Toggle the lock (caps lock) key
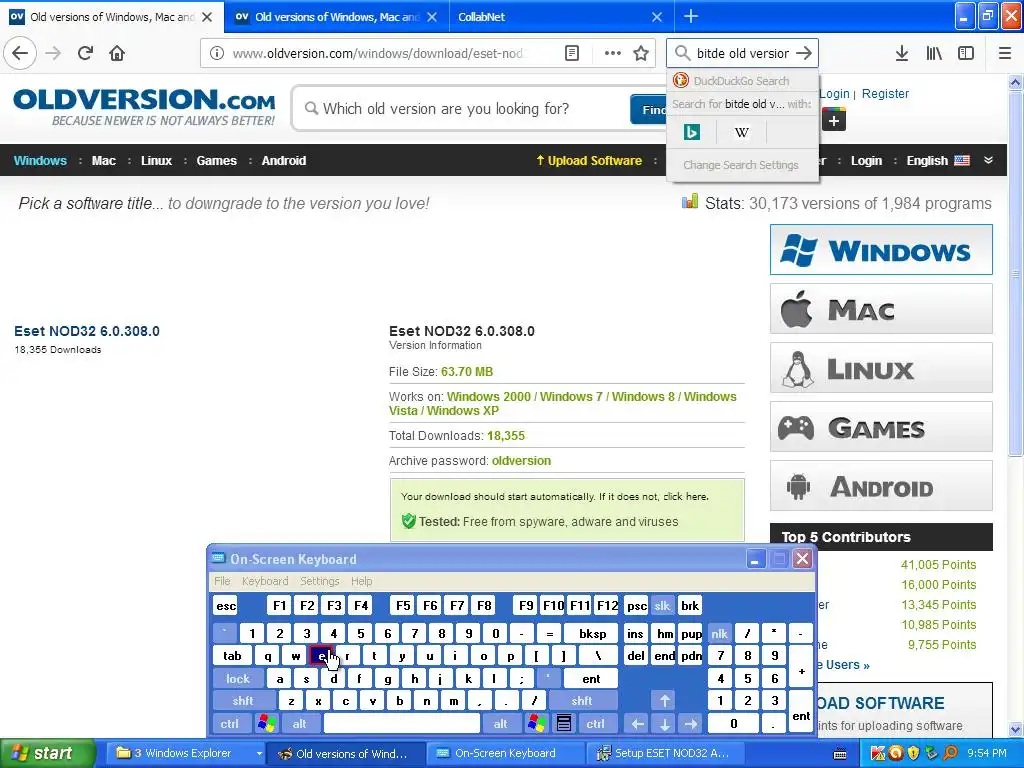The height and width of the screenshot is (768, 1024). click(x=238, y=679)
